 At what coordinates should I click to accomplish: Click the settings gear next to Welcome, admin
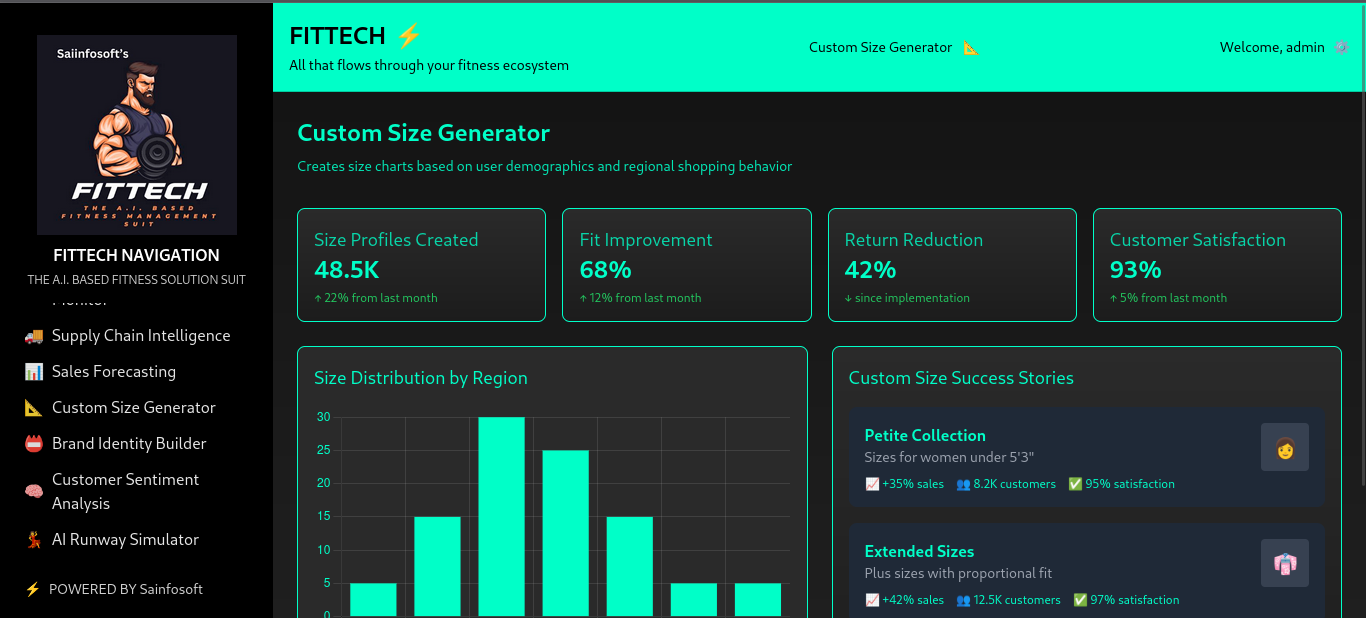click(x=1341, y=47)
